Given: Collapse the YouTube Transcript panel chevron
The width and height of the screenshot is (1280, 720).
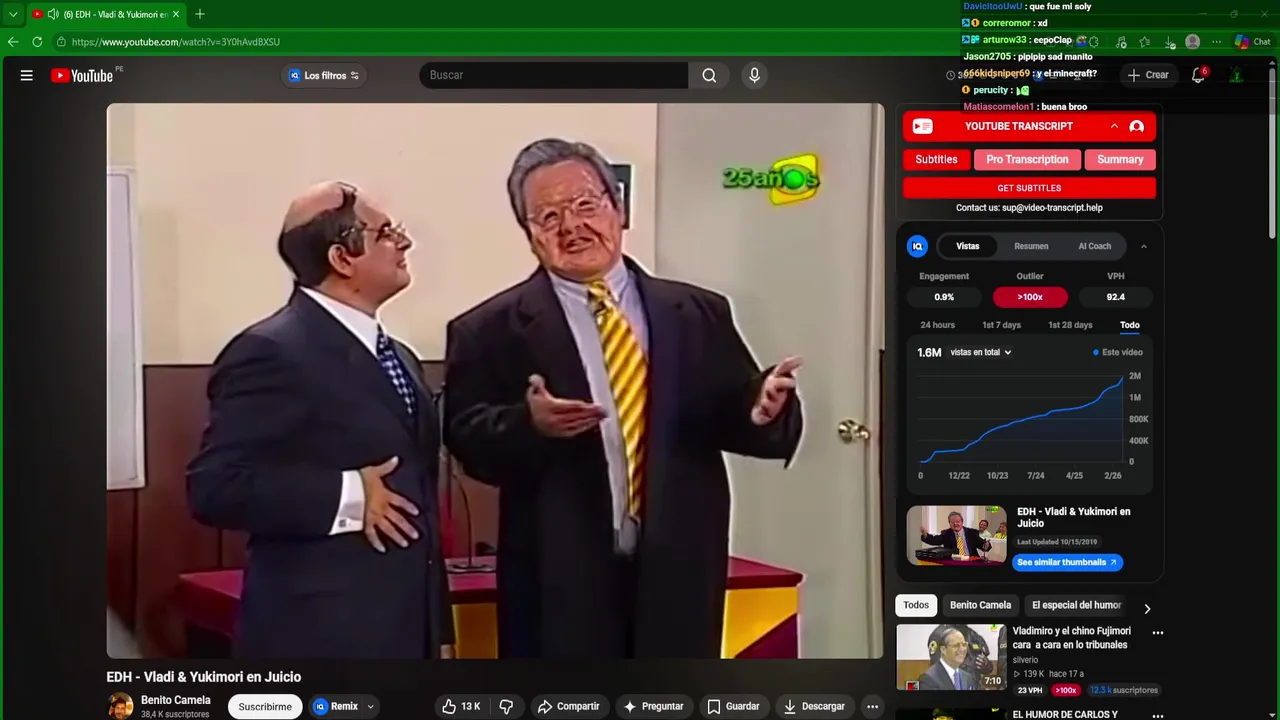Looking at the screenshot, I should click(1114, 126).
